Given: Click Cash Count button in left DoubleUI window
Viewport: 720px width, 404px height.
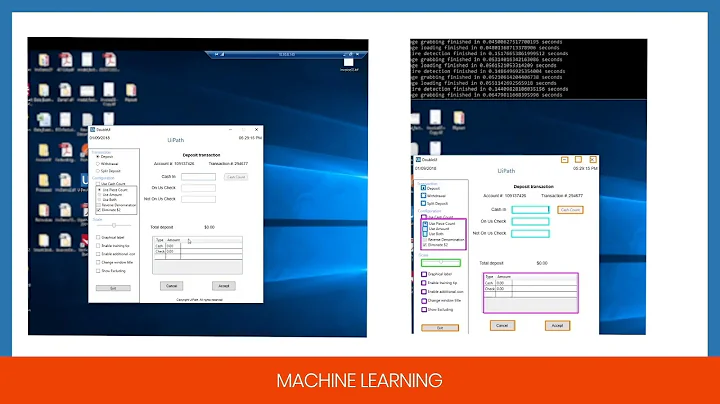Looking at the screenshot, I should (x=236, y=177).
